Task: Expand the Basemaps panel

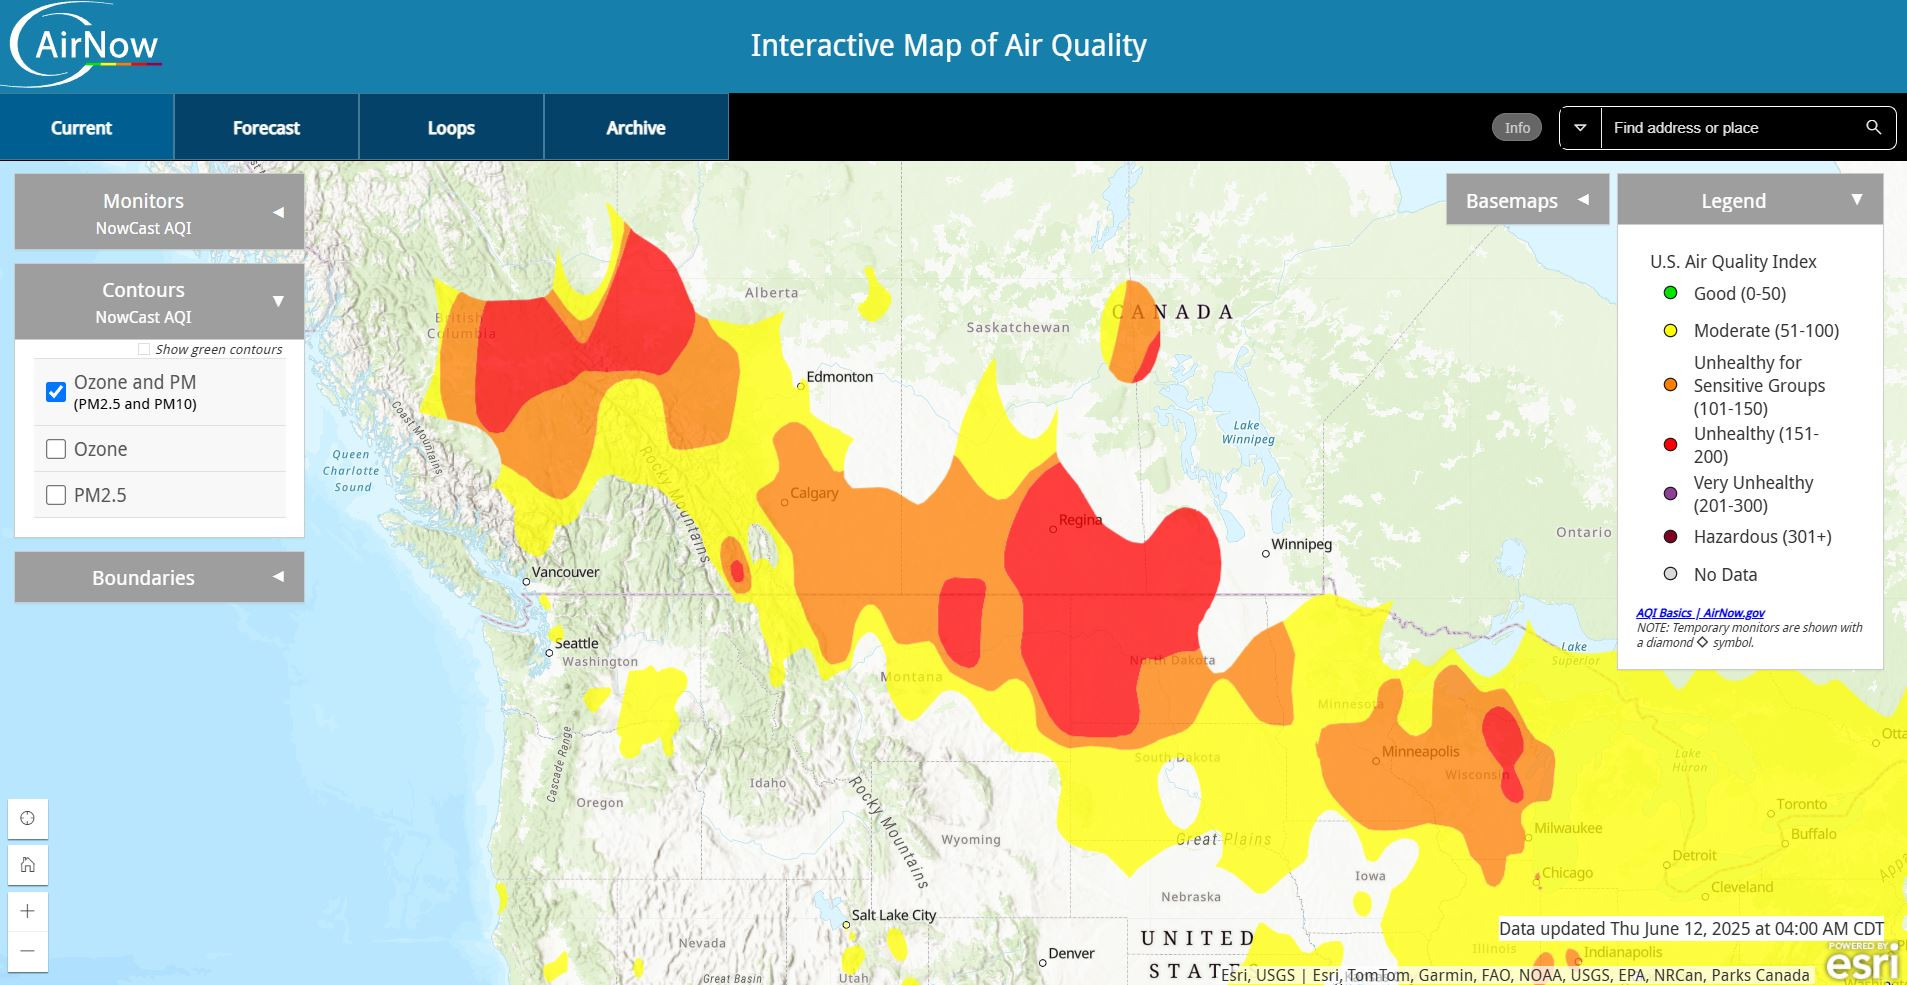Action: click(1527, 200)
